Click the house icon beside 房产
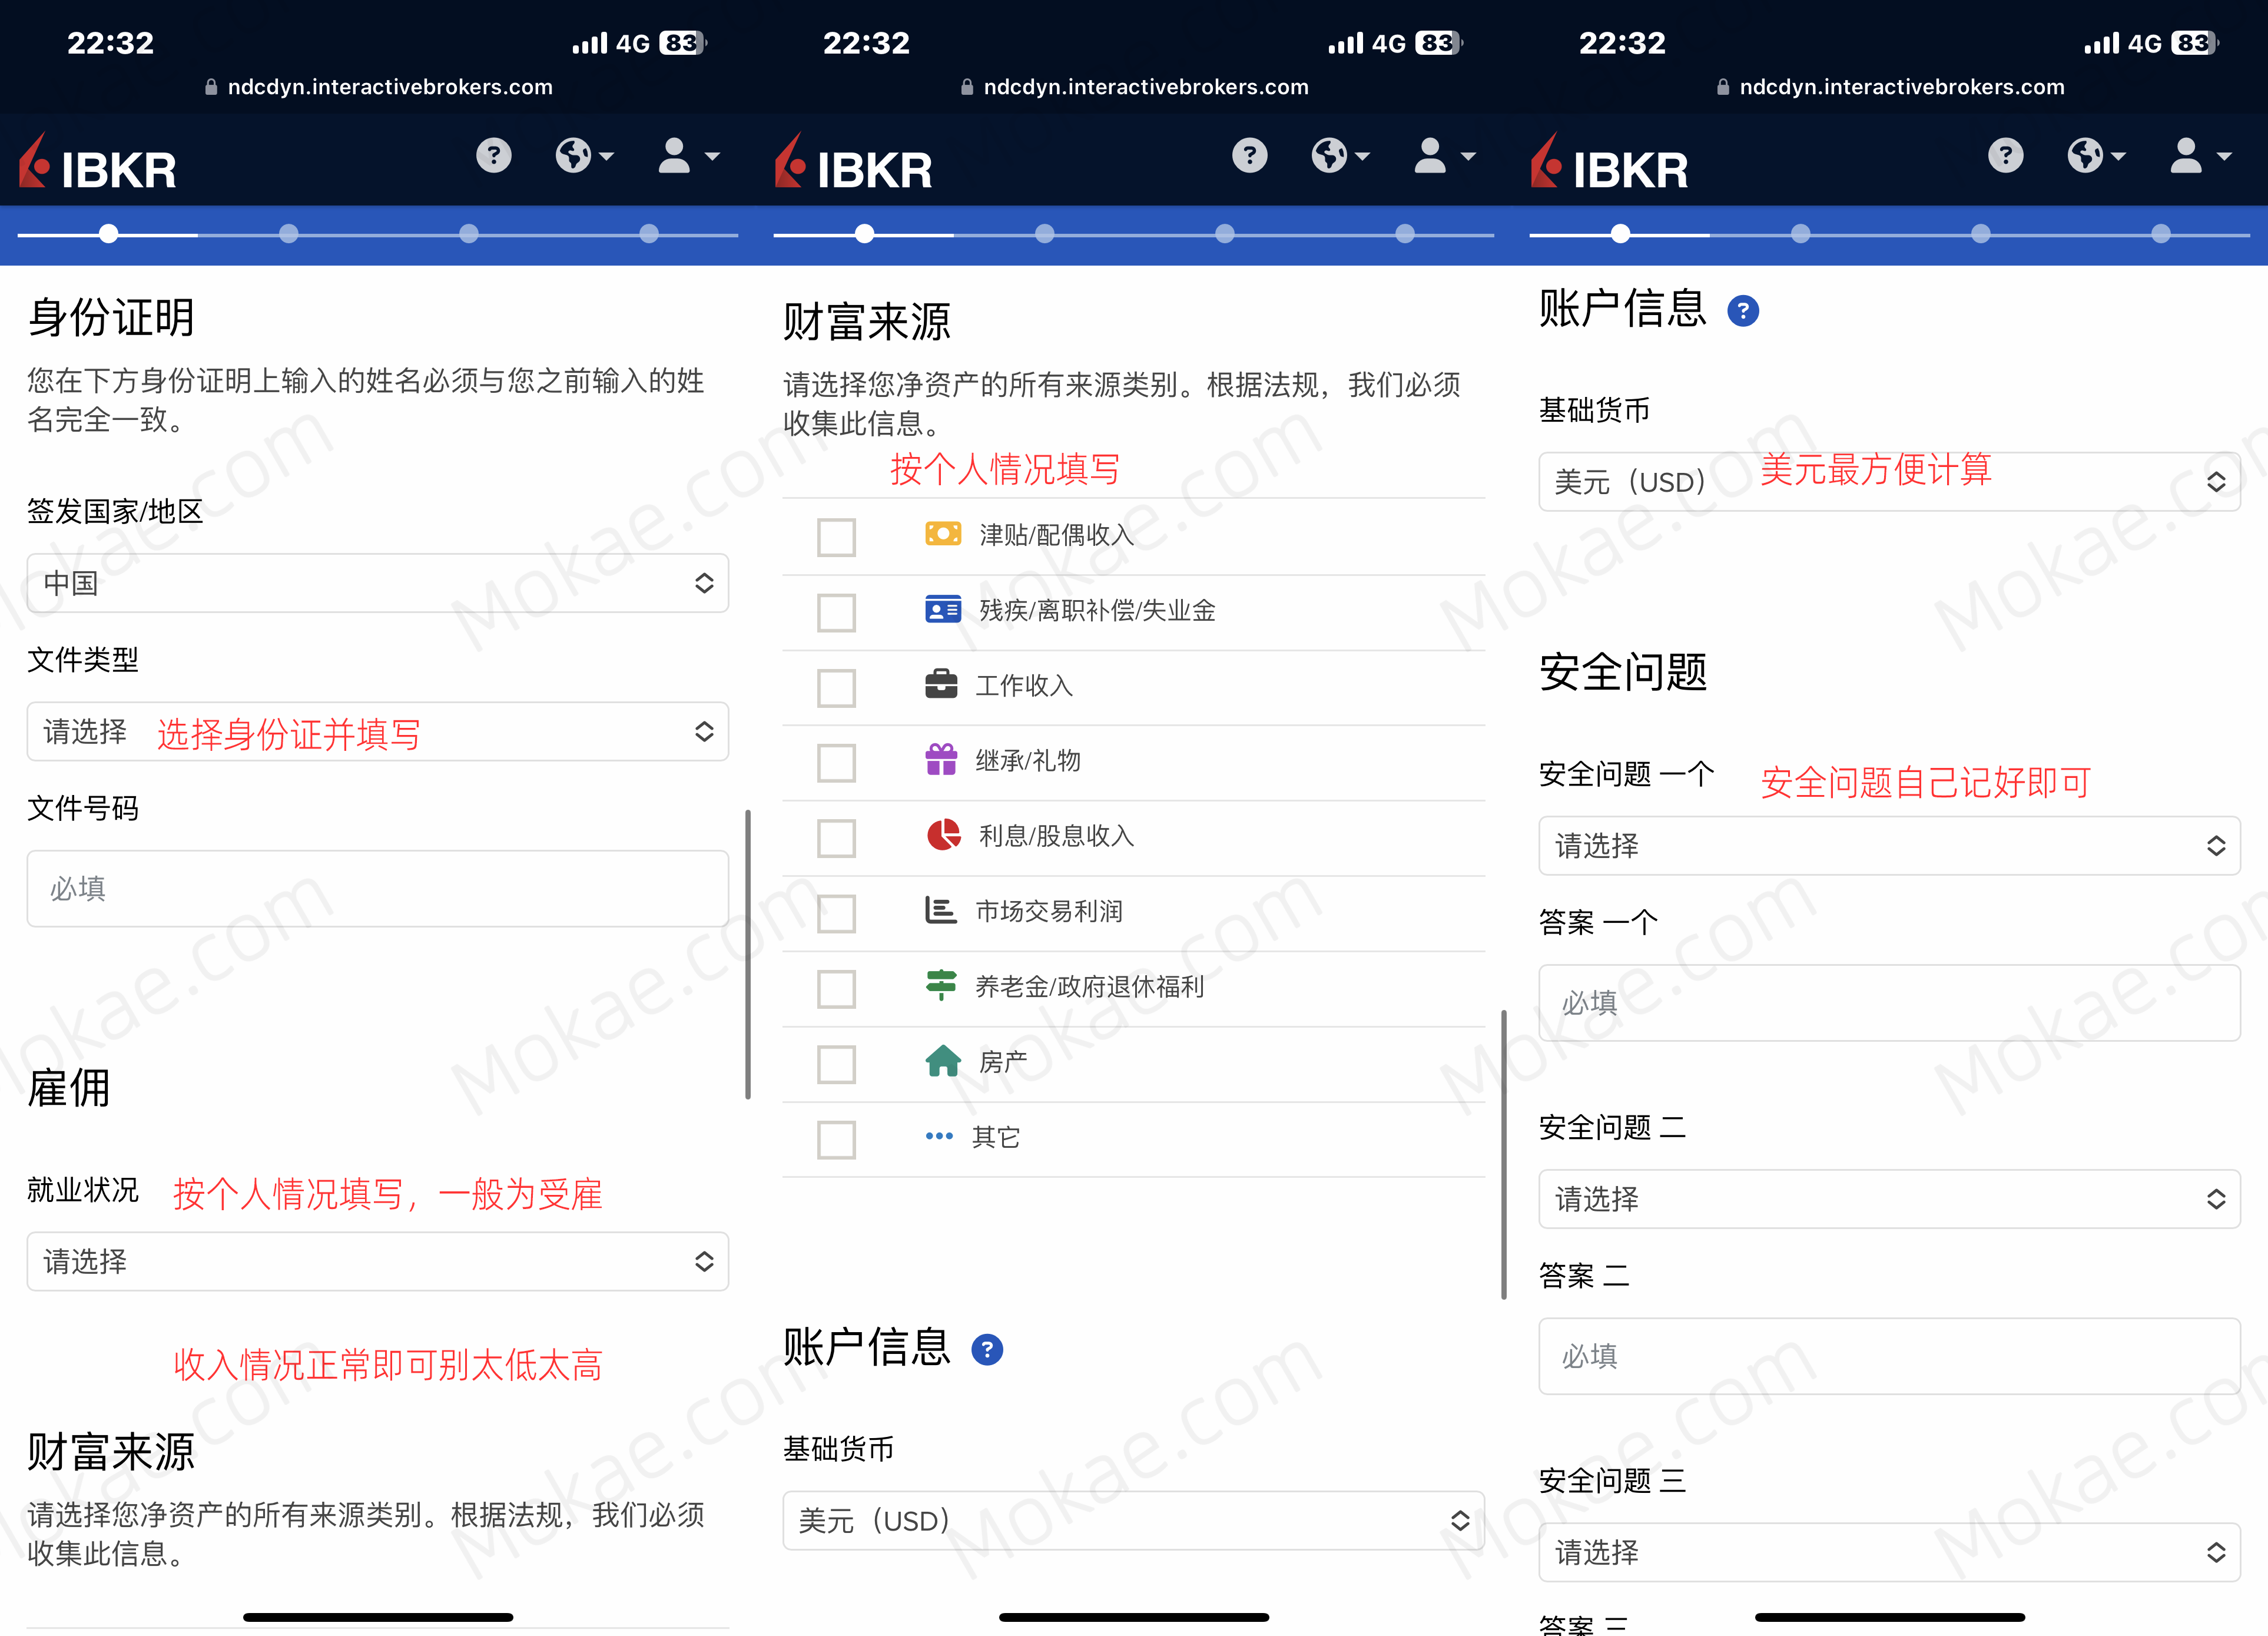 coord(943,1060)
